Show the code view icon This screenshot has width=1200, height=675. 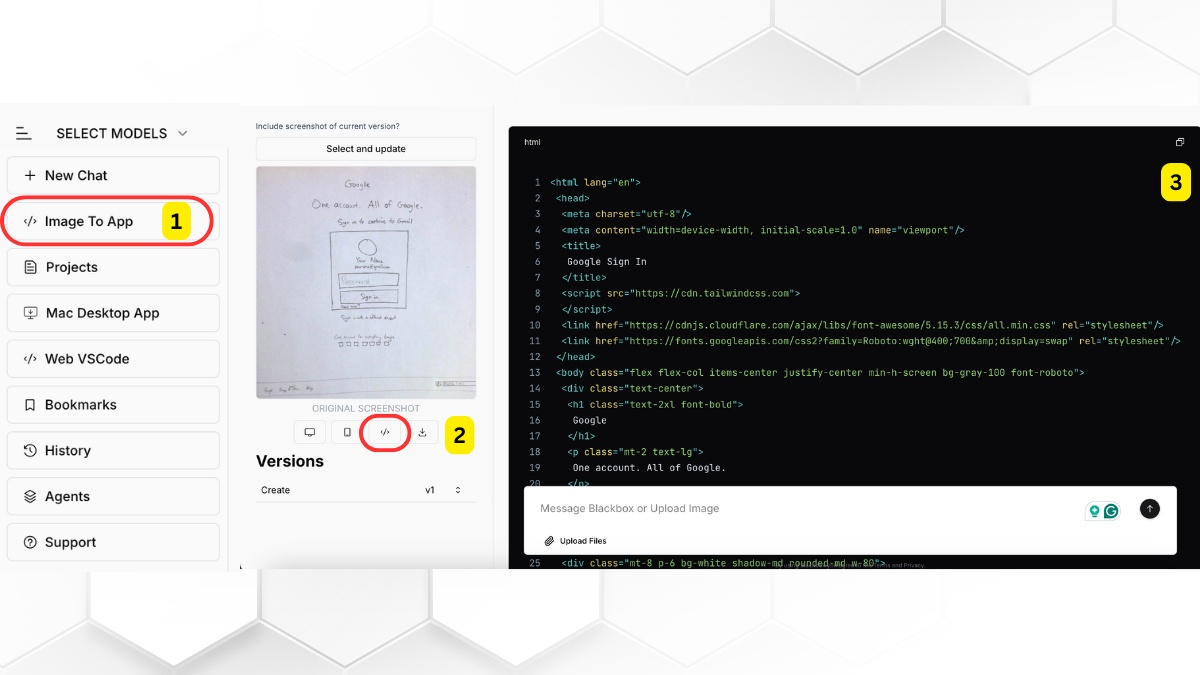click(385, 432)
